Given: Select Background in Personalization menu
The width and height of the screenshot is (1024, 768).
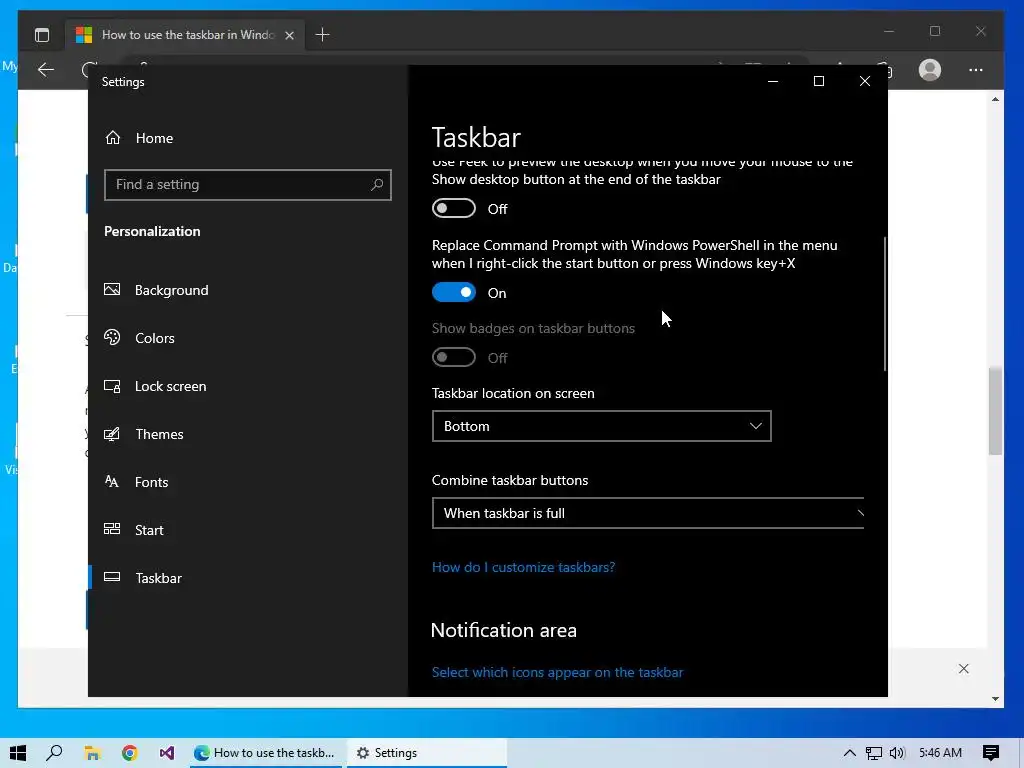Looking at the screenshot, I should coord(171,290).
